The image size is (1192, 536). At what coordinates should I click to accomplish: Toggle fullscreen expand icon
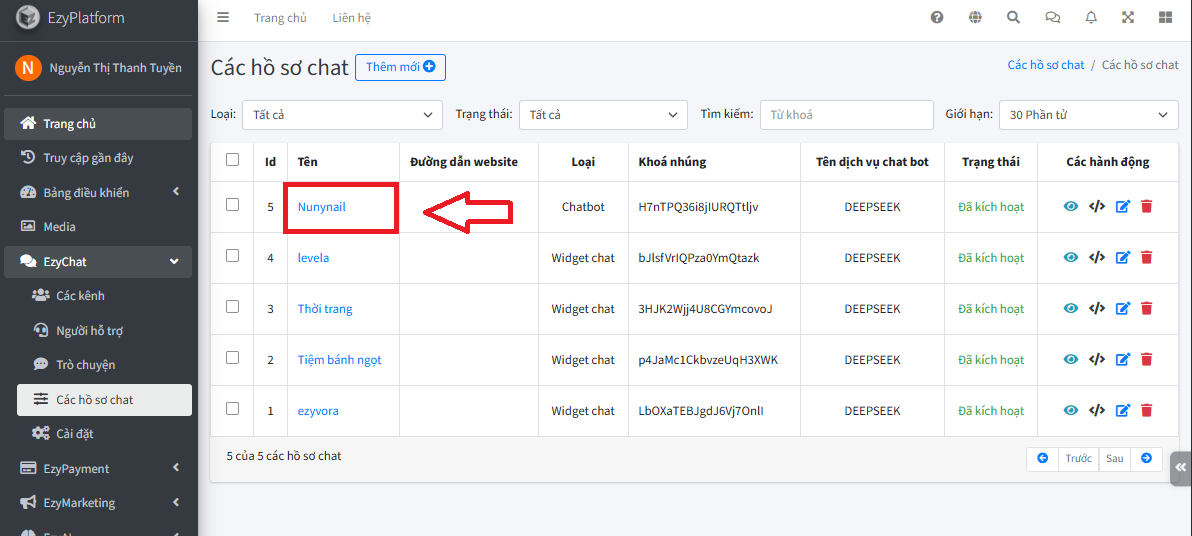click(x=1128, y=17)
